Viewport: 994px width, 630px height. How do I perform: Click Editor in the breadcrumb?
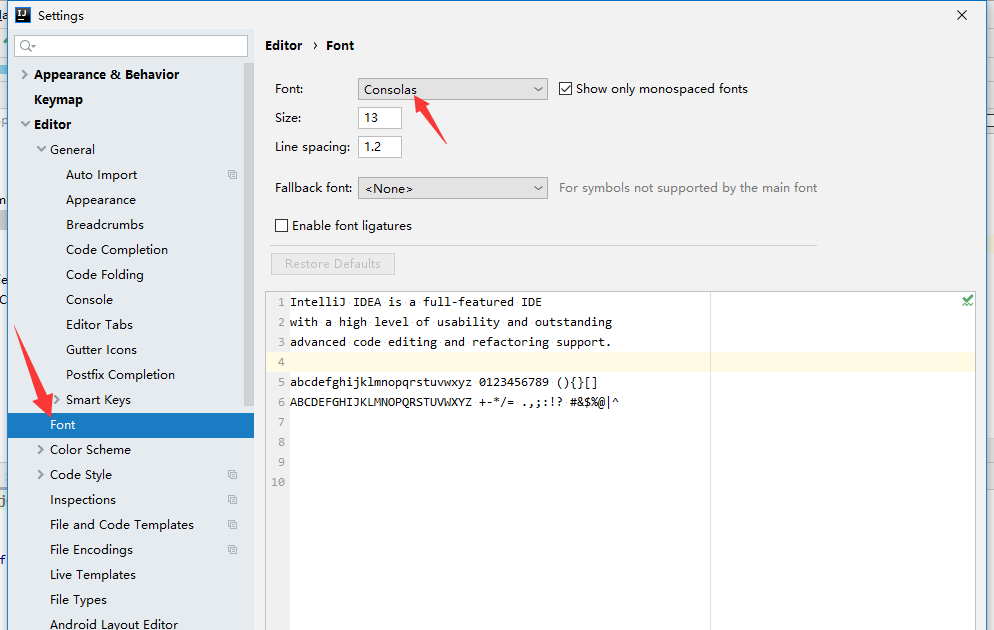[x=283, y=46]
